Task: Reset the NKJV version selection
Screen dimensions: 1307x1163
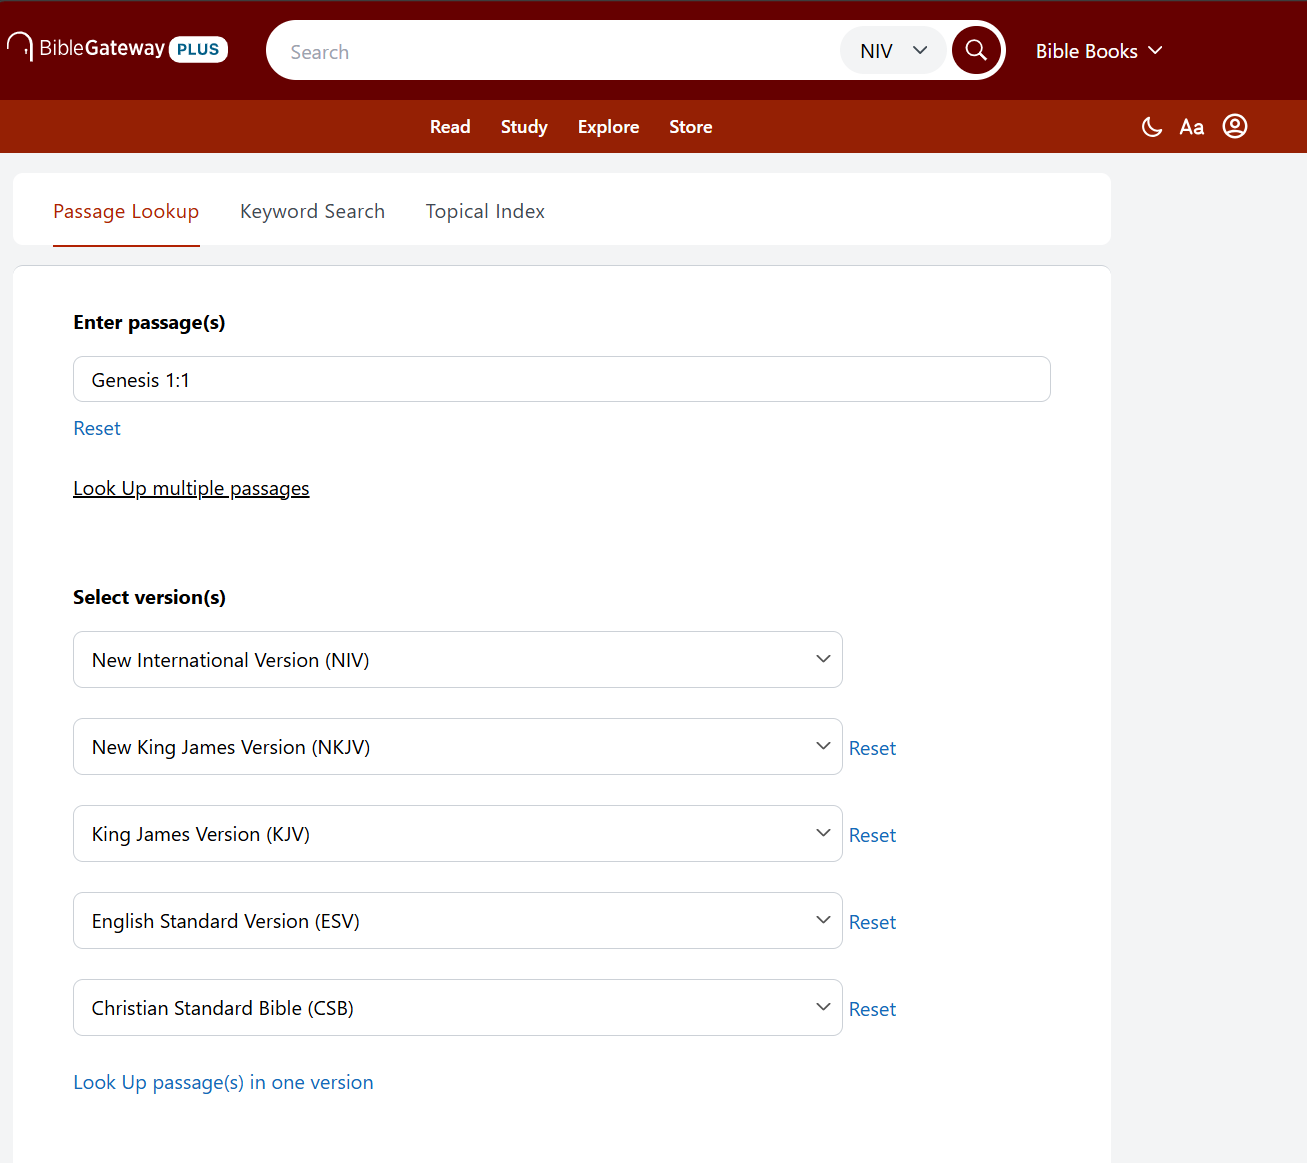Action: [872, 748]
